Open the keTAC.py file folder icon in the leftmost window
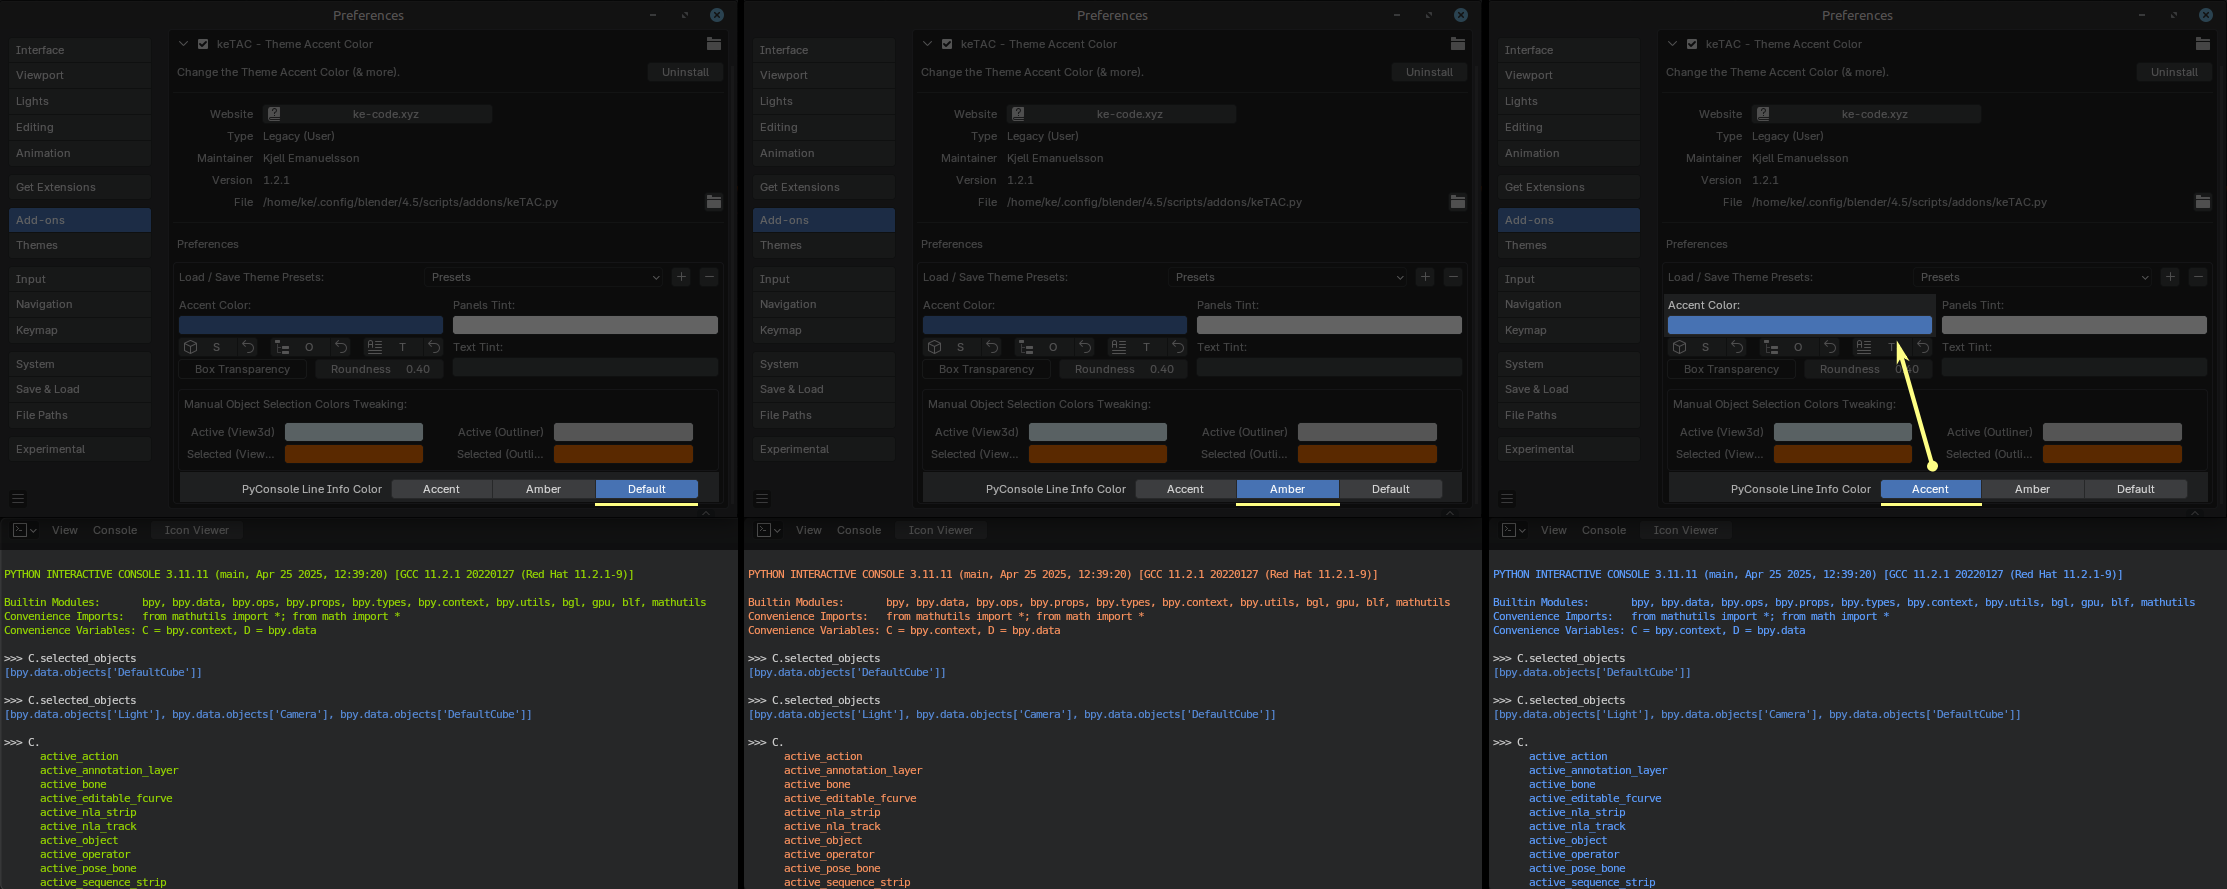This screenshot has width=2227, height=889. 714,202
